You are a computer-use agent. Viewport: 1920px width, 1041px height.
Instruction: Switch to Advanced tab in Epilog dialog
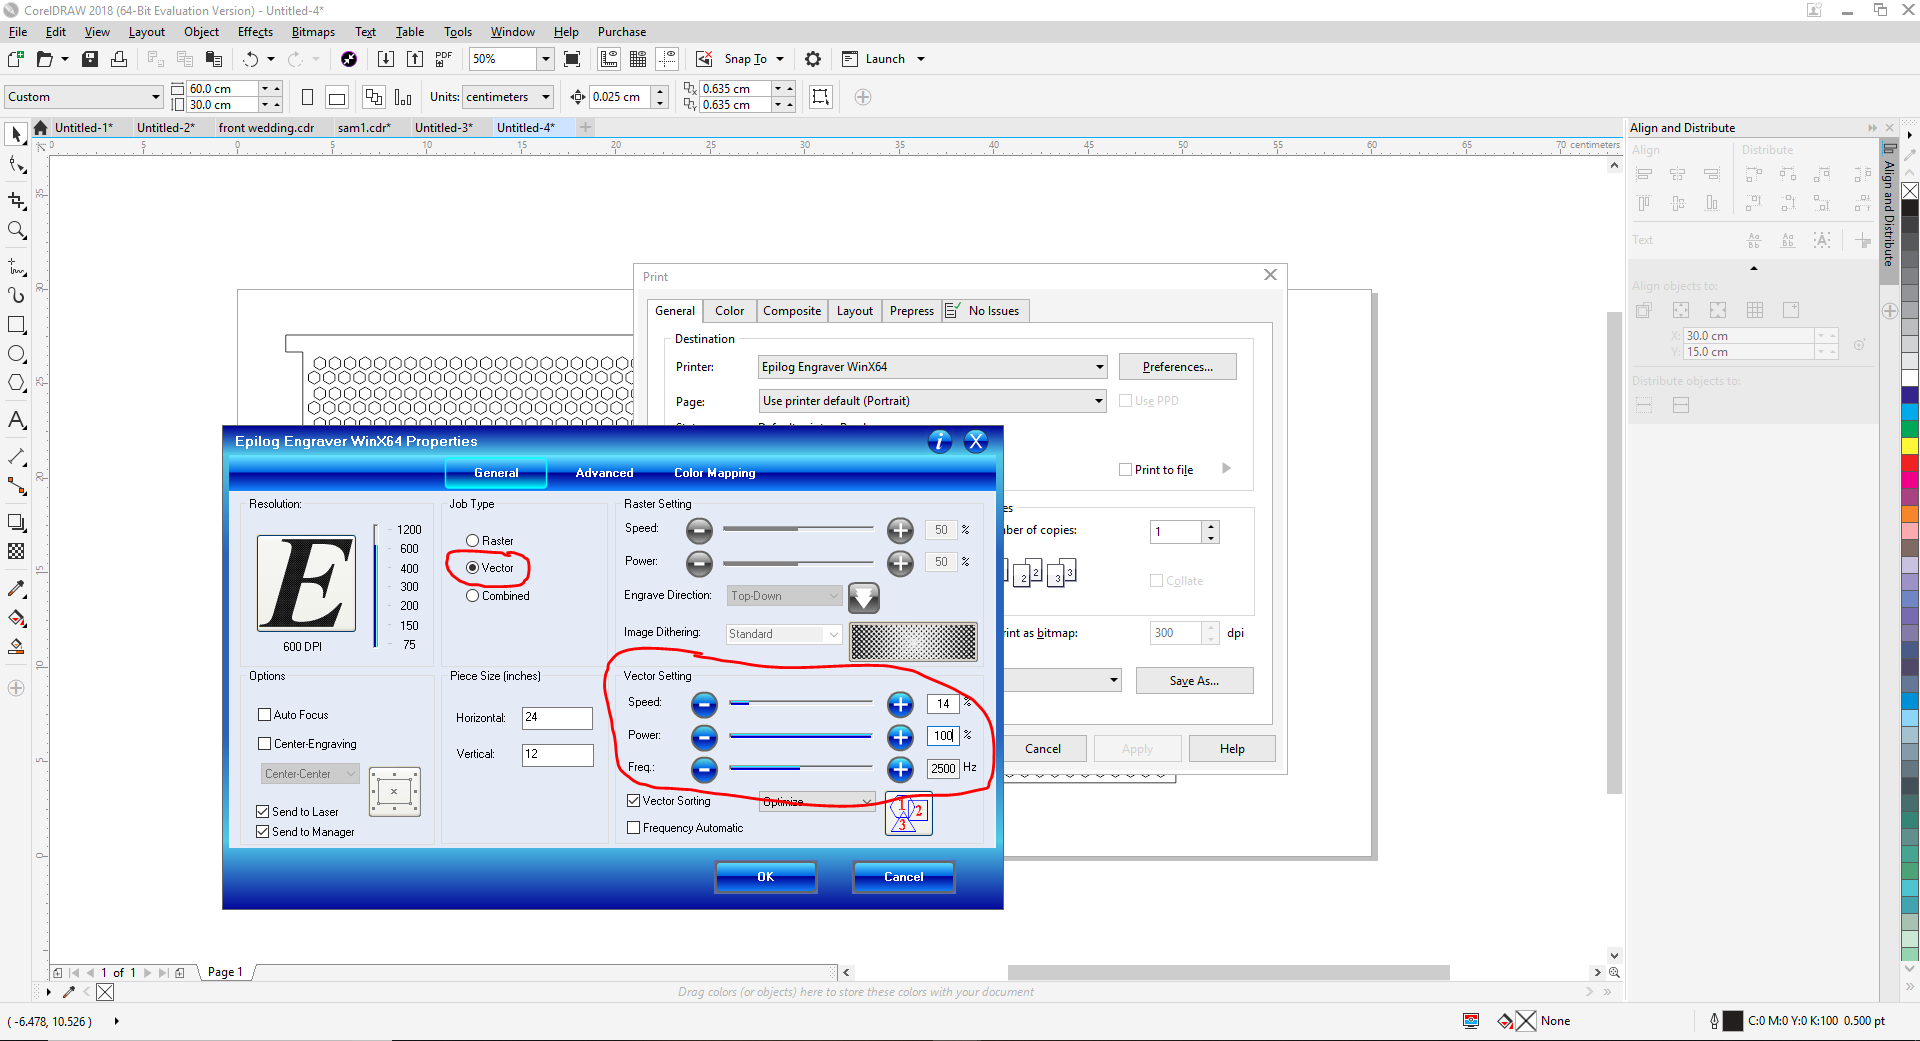pos(604,473)
